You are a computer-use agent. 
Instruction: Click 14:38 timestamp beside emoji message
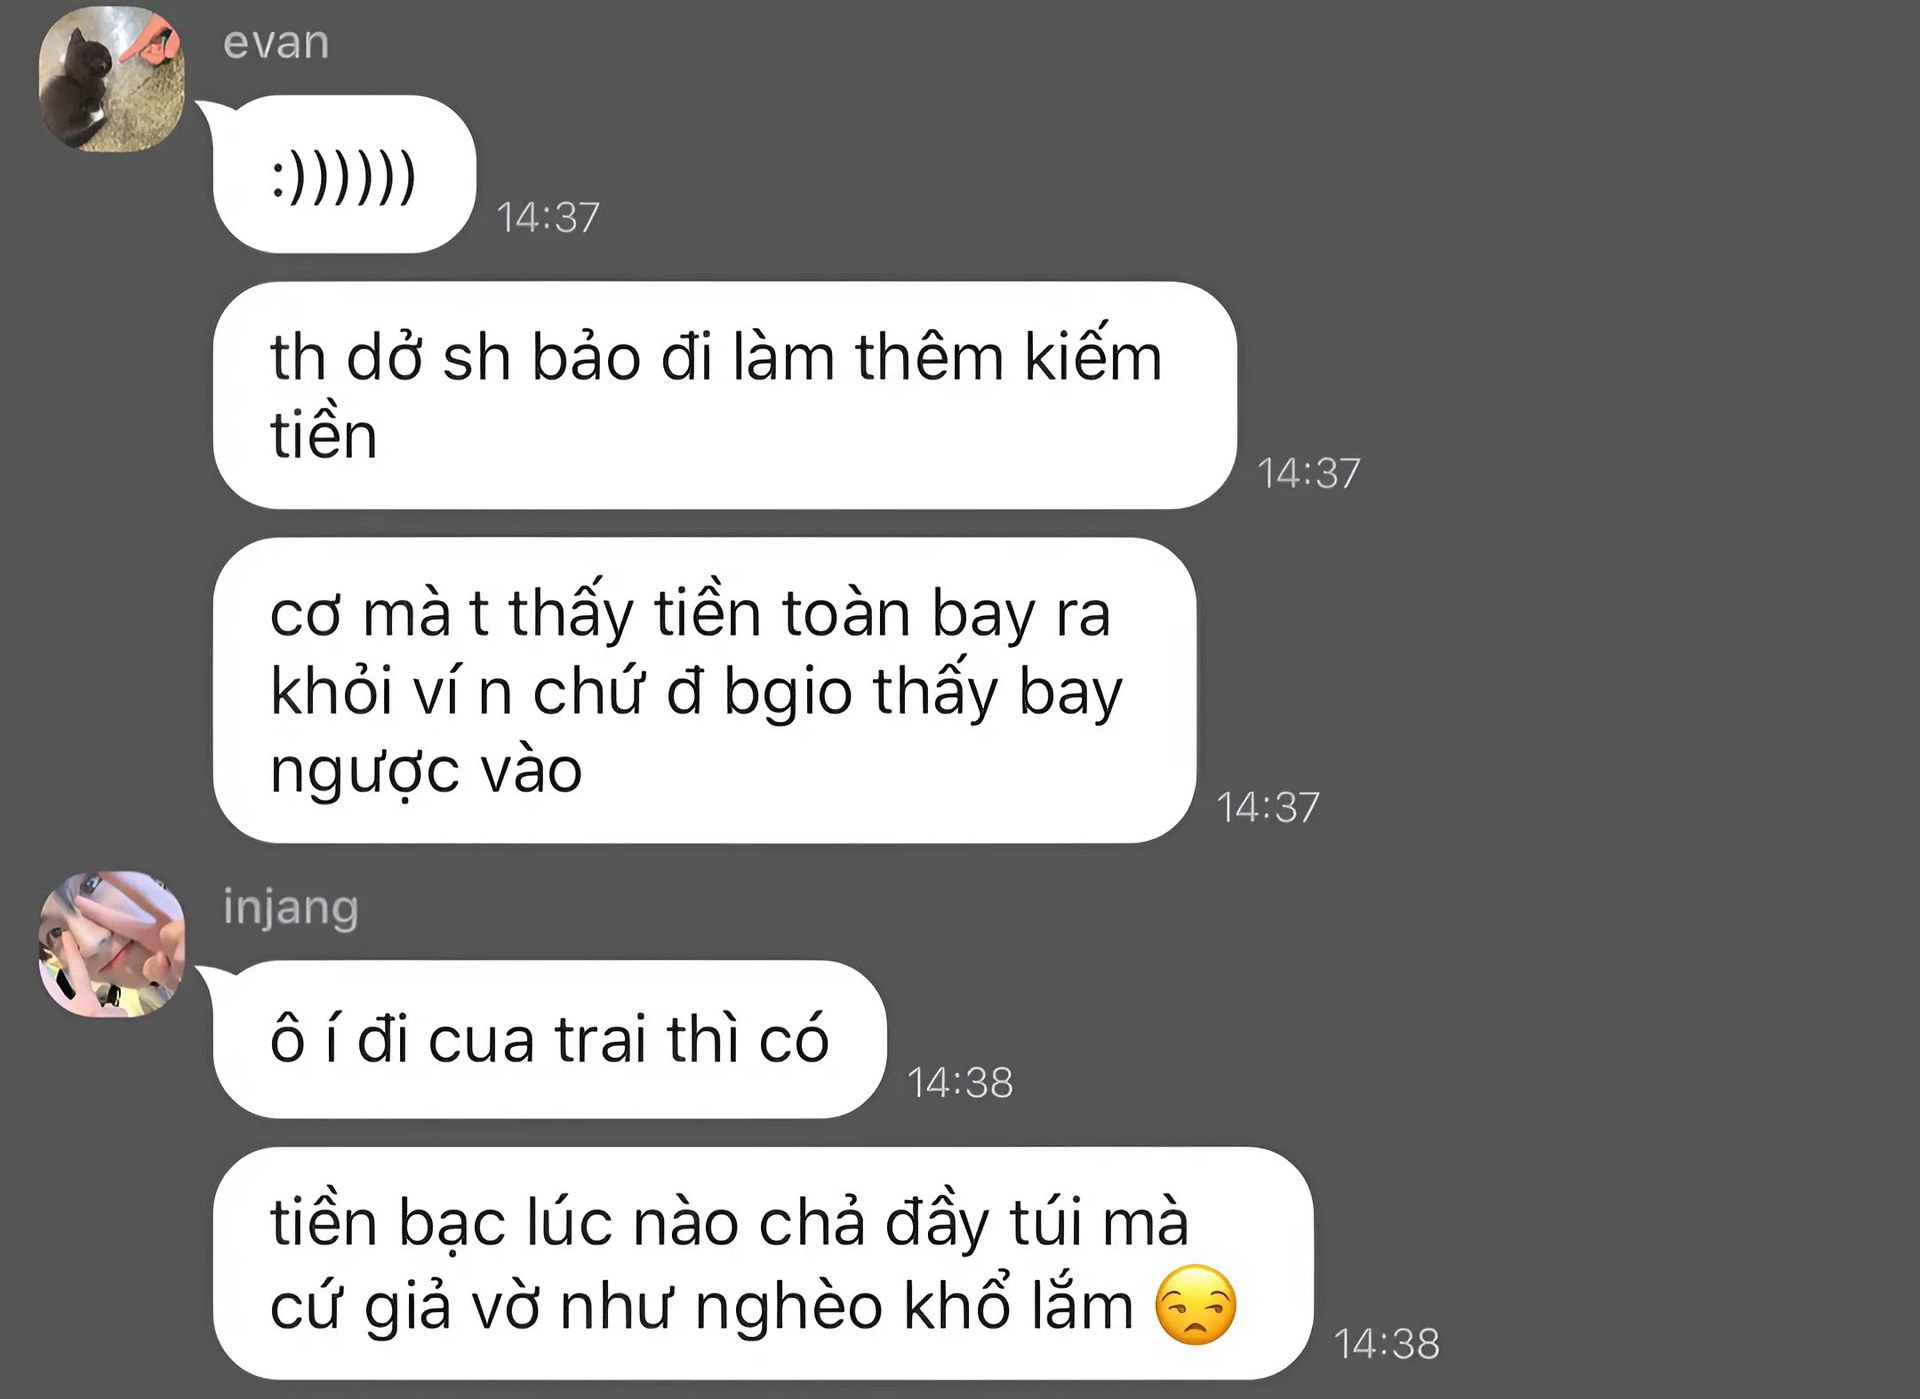pyautogui.click(x=1387, y=1343)
